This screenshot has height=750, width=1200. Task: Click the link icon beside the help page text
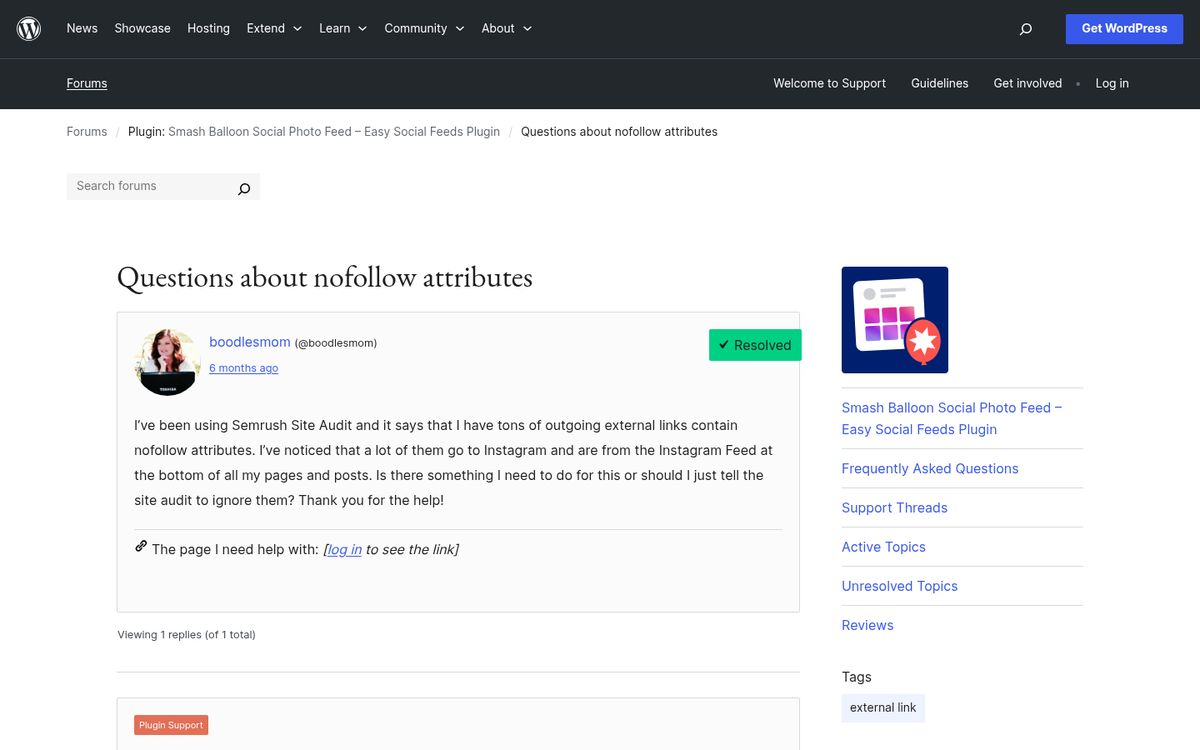[140, 546]
